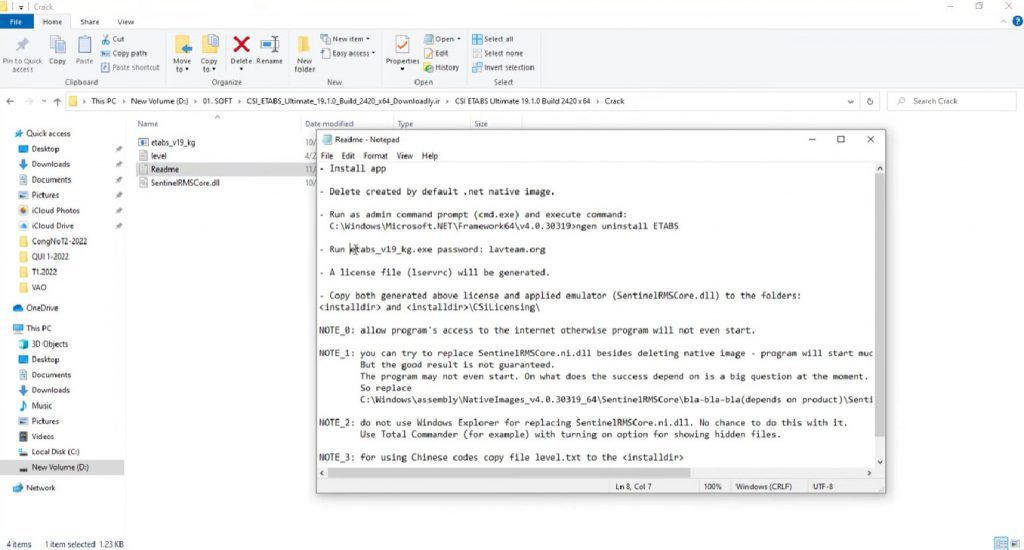This screenshot has height=550, width=1024.
Task: Open Network in navigation pane
Action: [40, 487]
